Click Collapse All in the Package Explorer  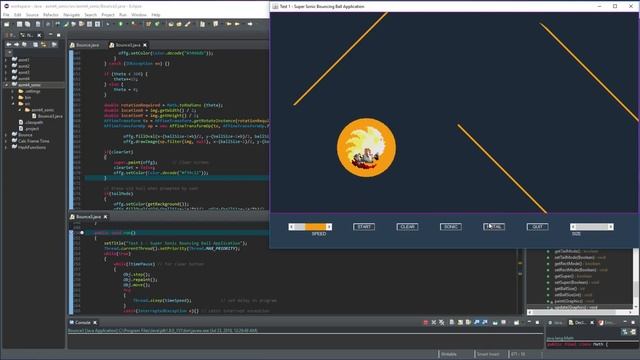pos(36,44)
